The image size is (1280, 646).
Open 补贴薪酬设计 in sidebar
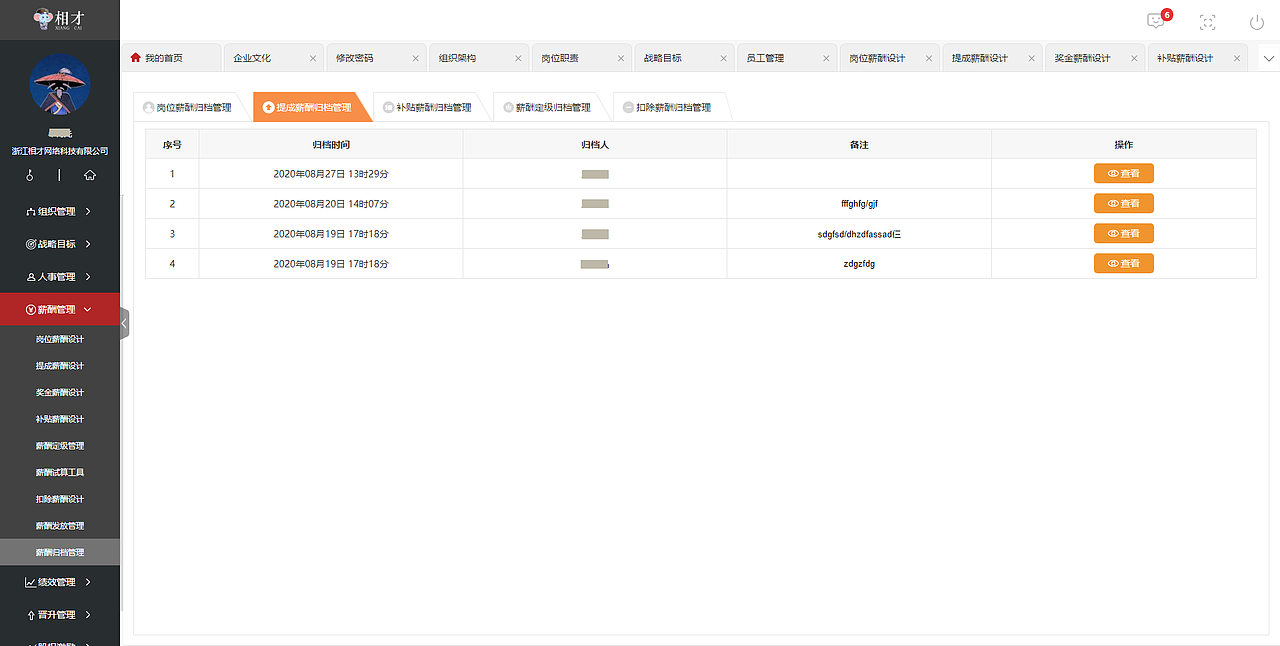point(60,419)
